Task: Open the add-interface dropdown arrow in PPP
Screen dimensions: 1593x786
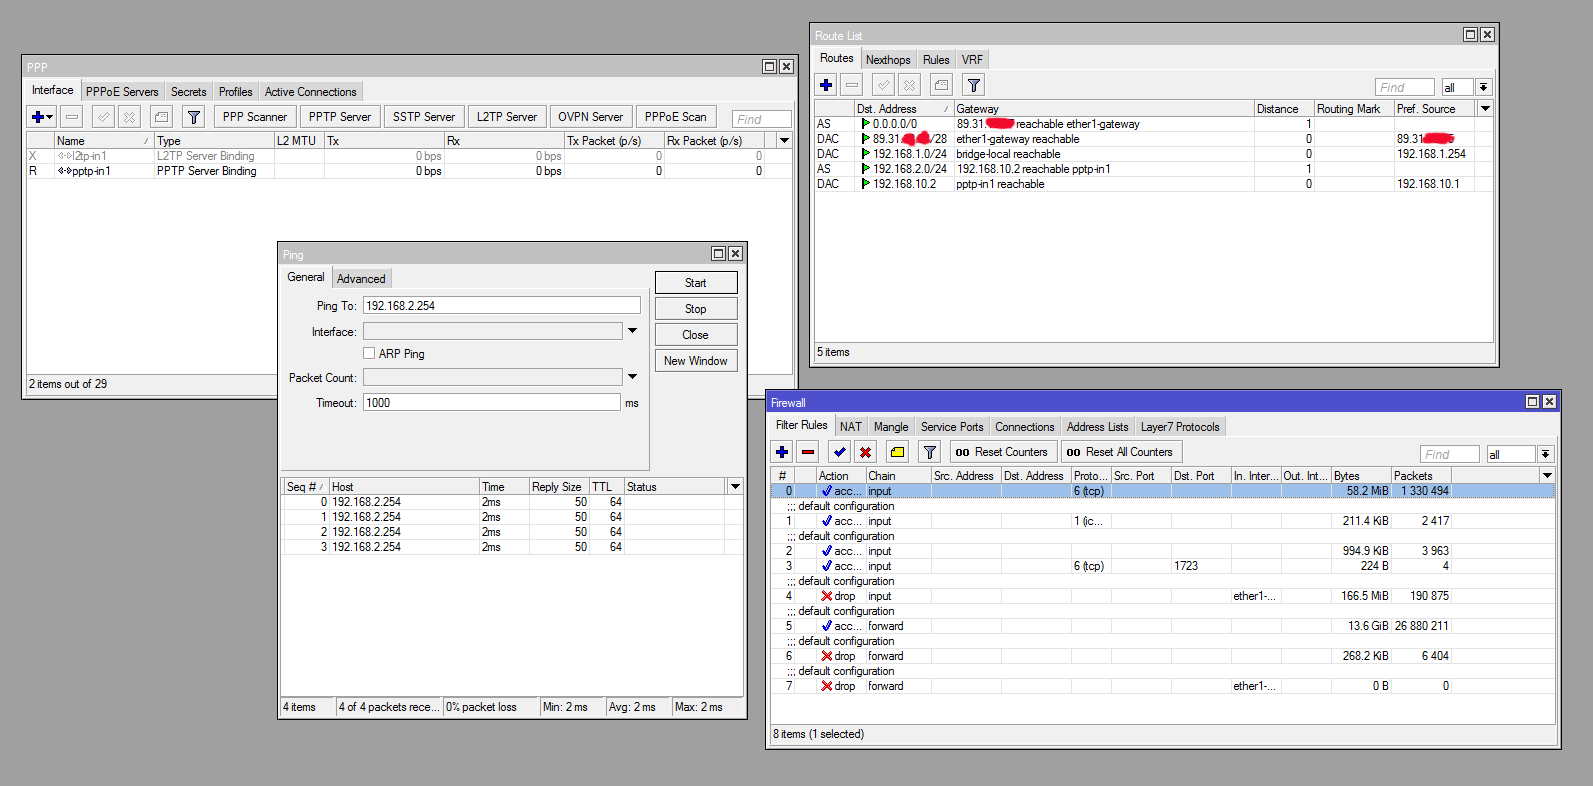Action: click(49, 117)
